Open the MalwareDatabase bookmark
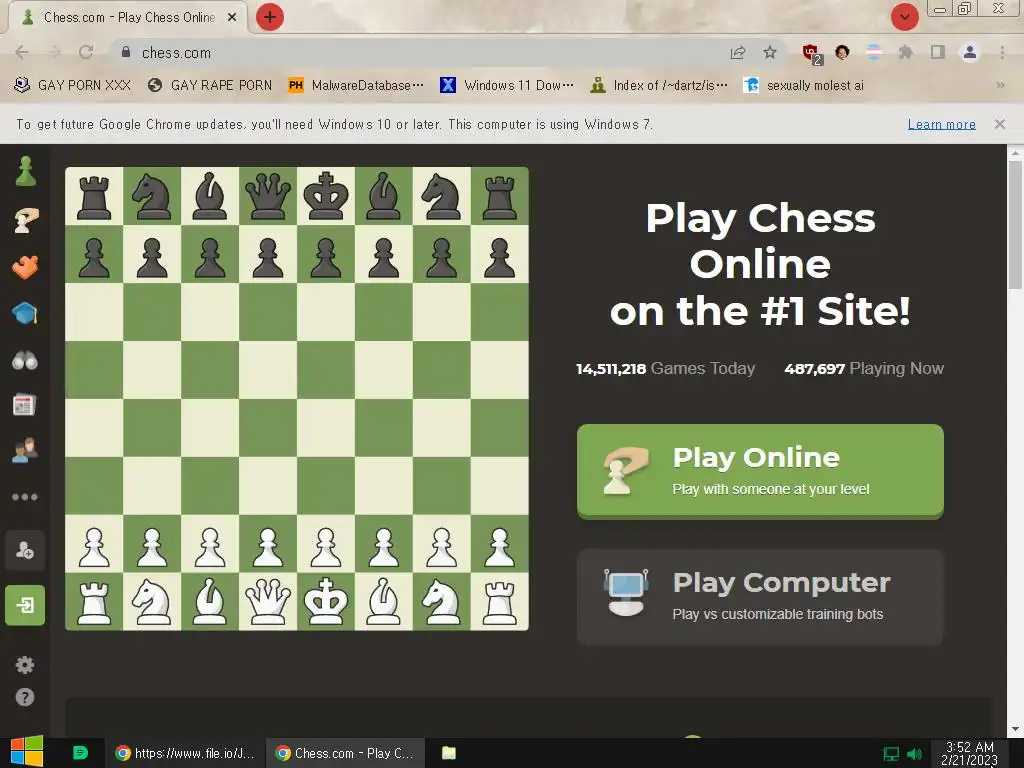Viewport: 1024px width, 768px height. 355,85
